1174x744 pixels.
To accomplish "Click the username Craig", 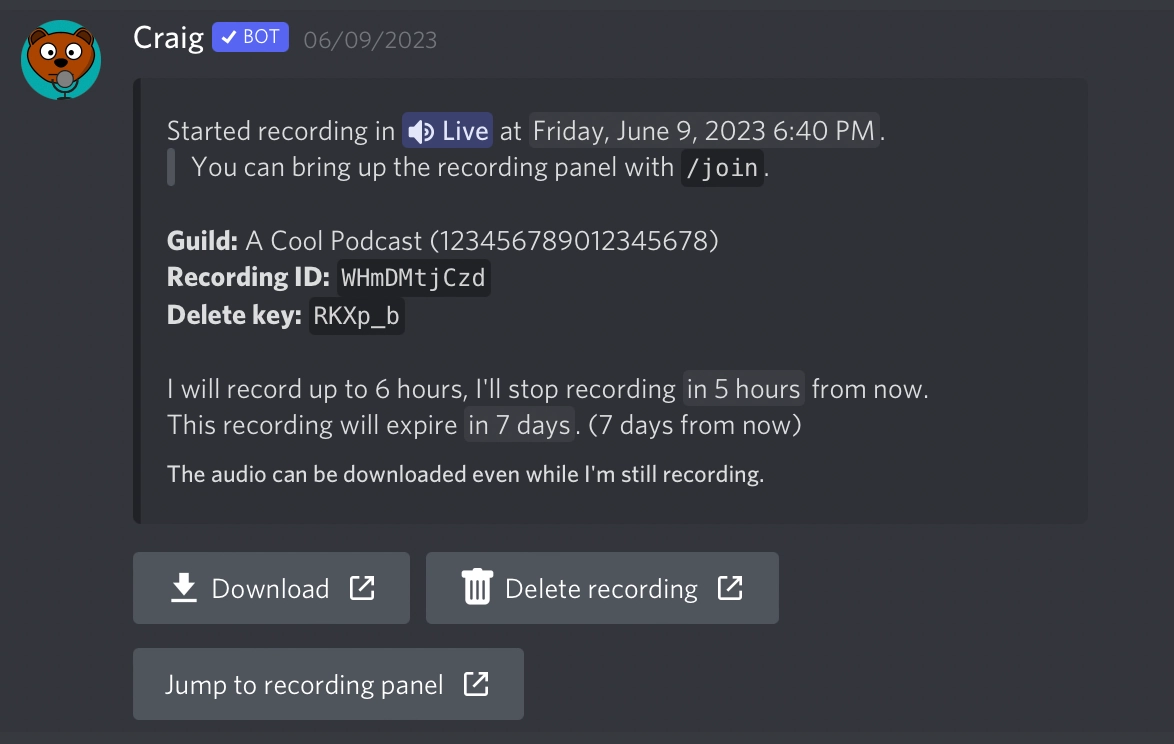I will pyautogui.click(x=167, y=36).
